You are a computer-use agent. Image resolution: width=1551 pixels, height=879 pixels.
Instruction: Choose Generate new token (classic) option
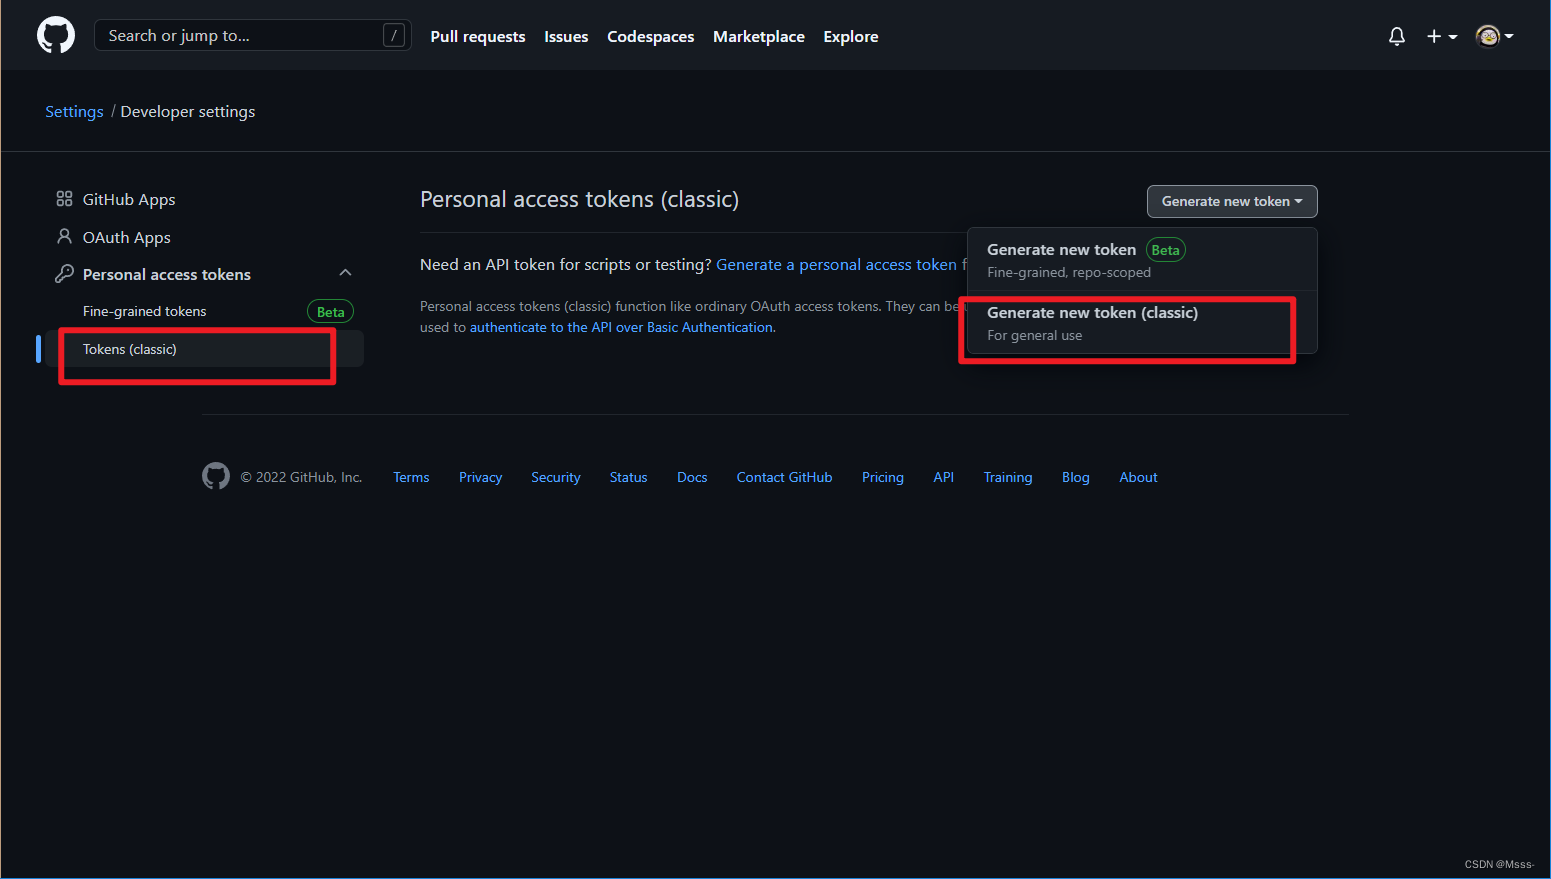tap(1142, 323)
